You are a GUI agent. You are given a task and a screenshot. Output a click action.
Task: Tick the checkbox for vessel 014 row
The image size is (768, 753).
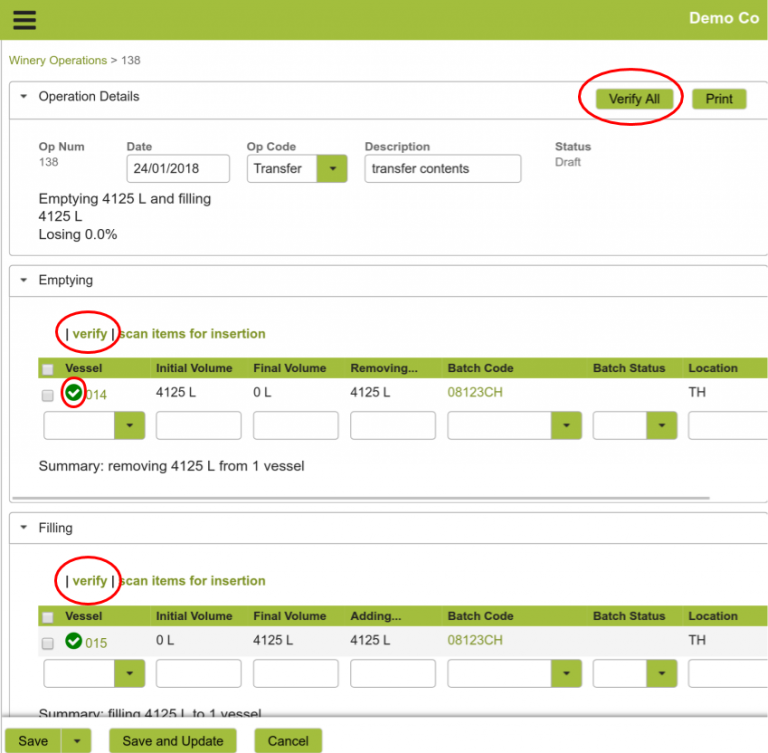(47, 395)
